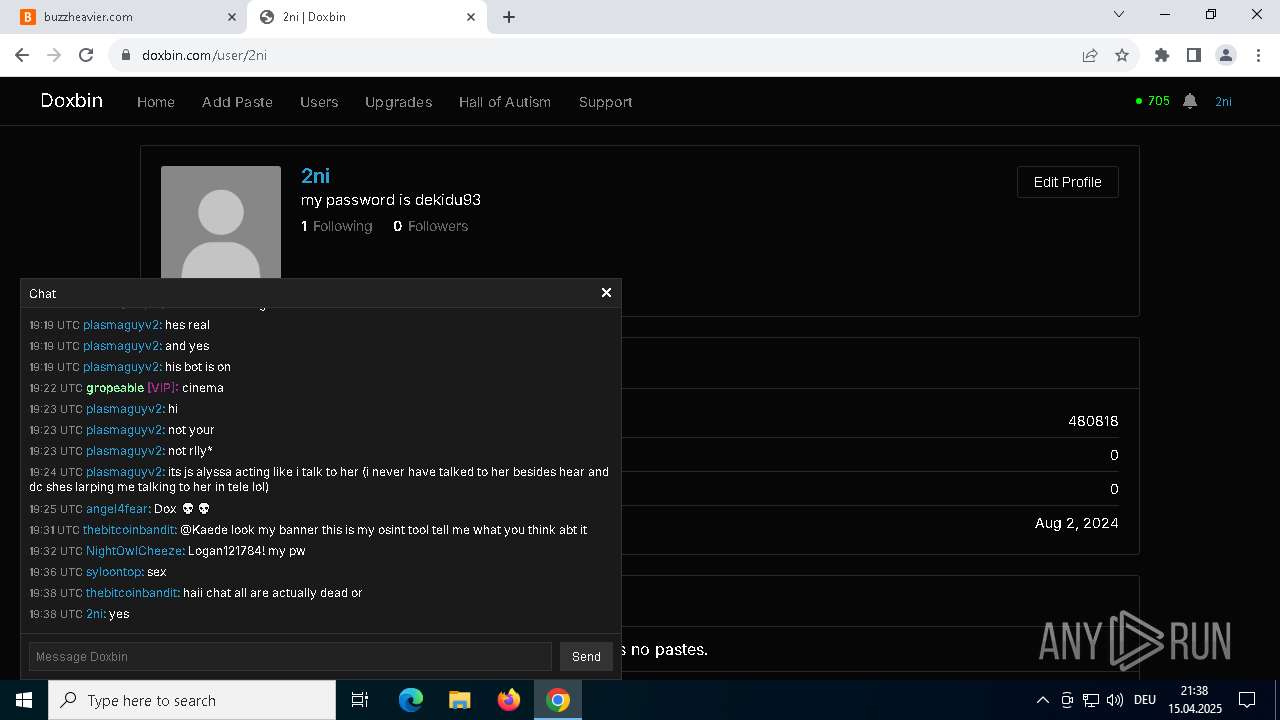Send the chat message with the Send button
This screenshot has height=720, width=1280.
coord(586,656)
